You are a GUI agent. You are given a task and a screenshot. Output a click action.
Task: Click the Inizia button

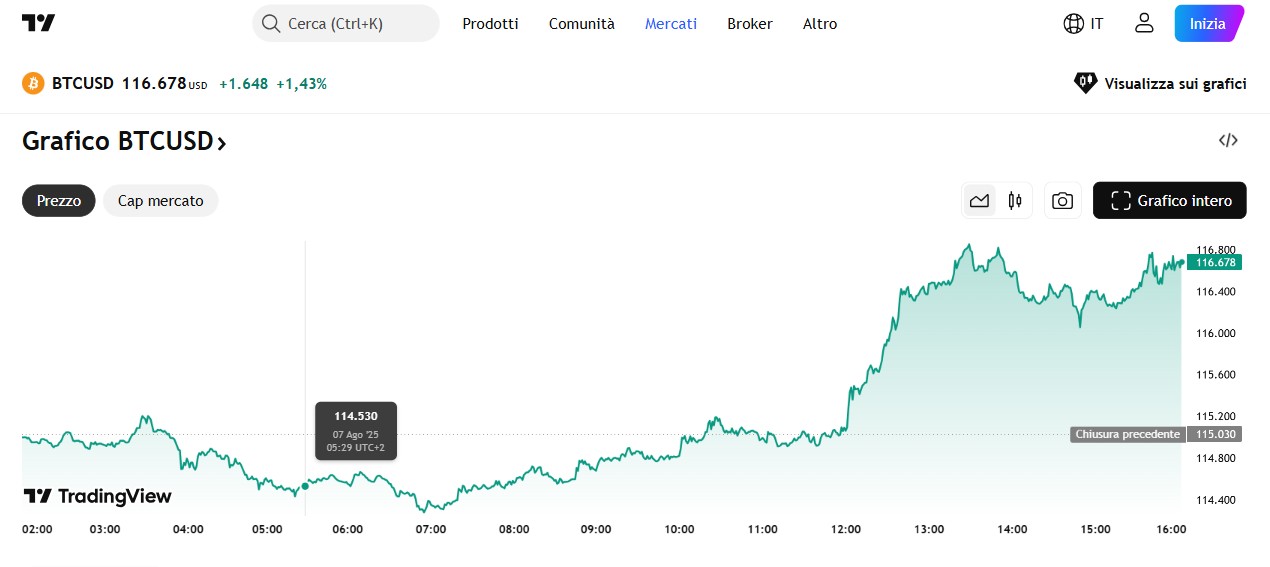[x=1208, y=23]
